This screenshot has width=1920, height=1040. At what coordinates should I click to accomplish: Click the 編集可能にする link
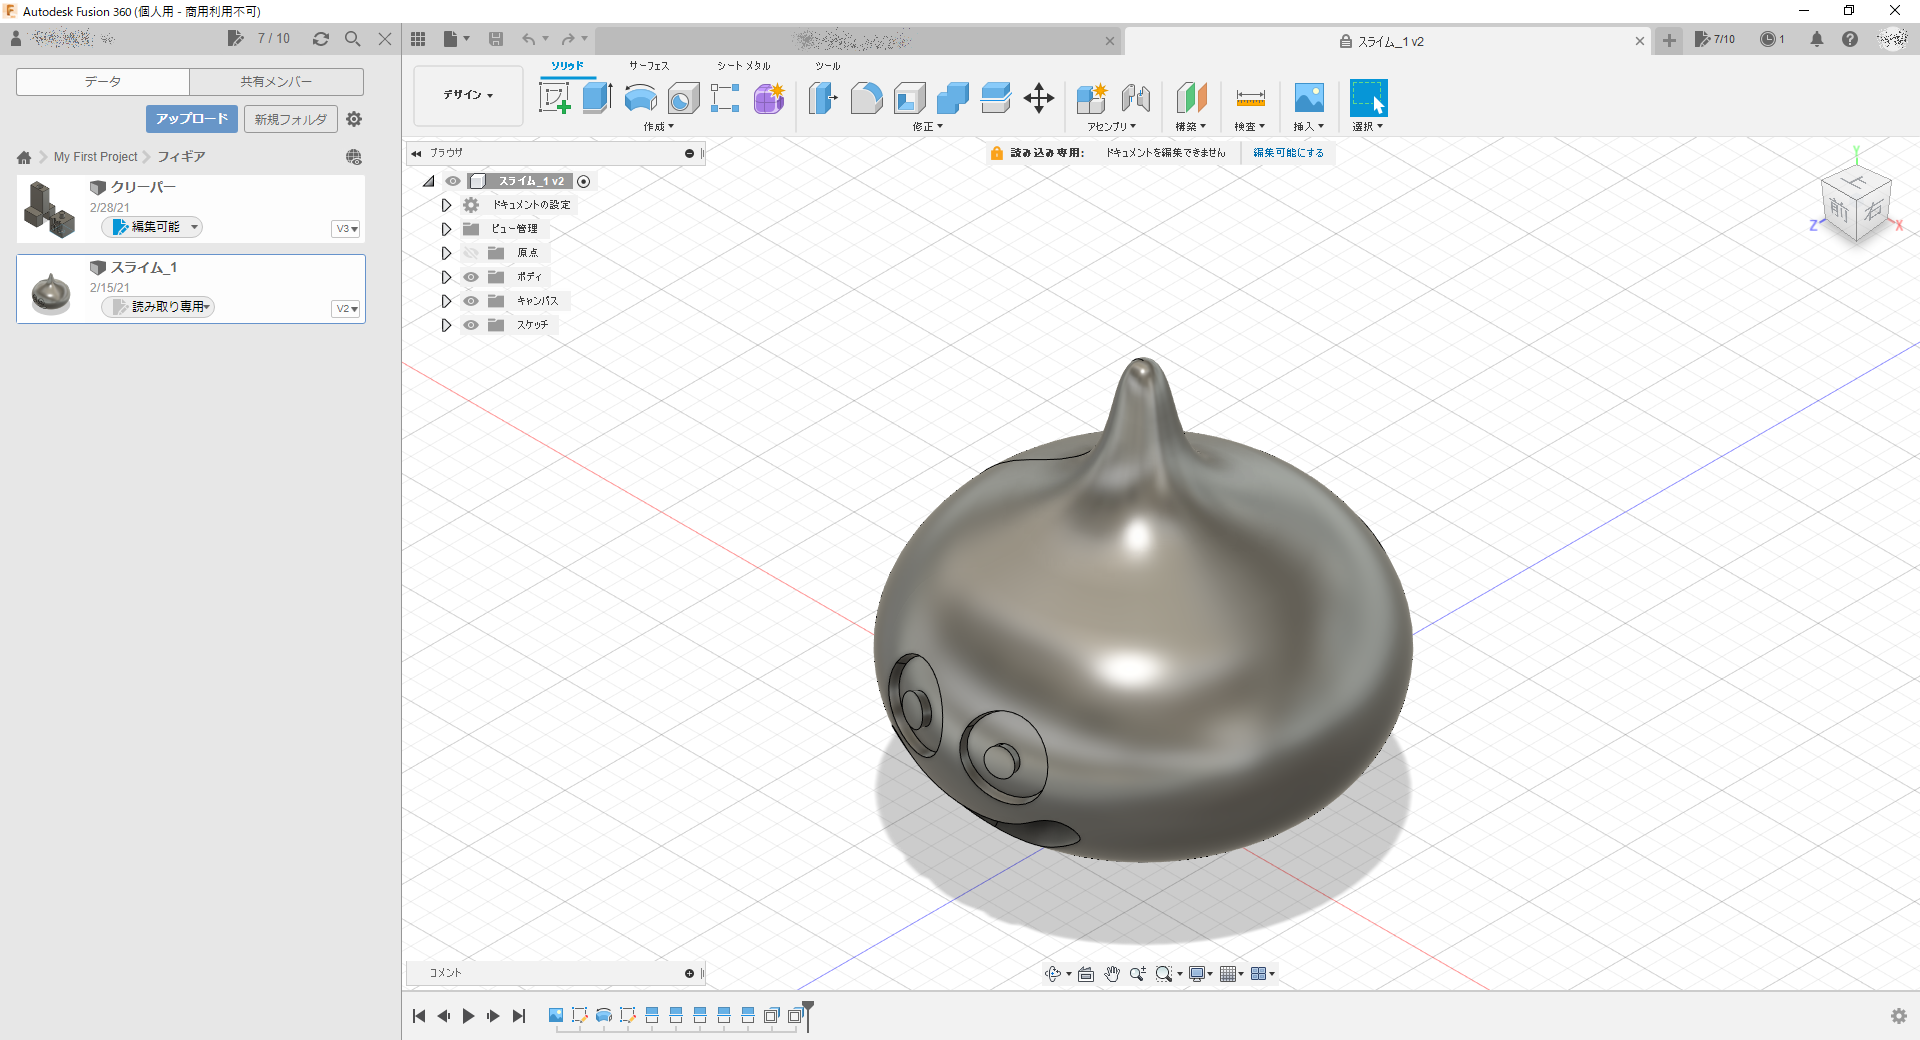(x=1288, y=153)
